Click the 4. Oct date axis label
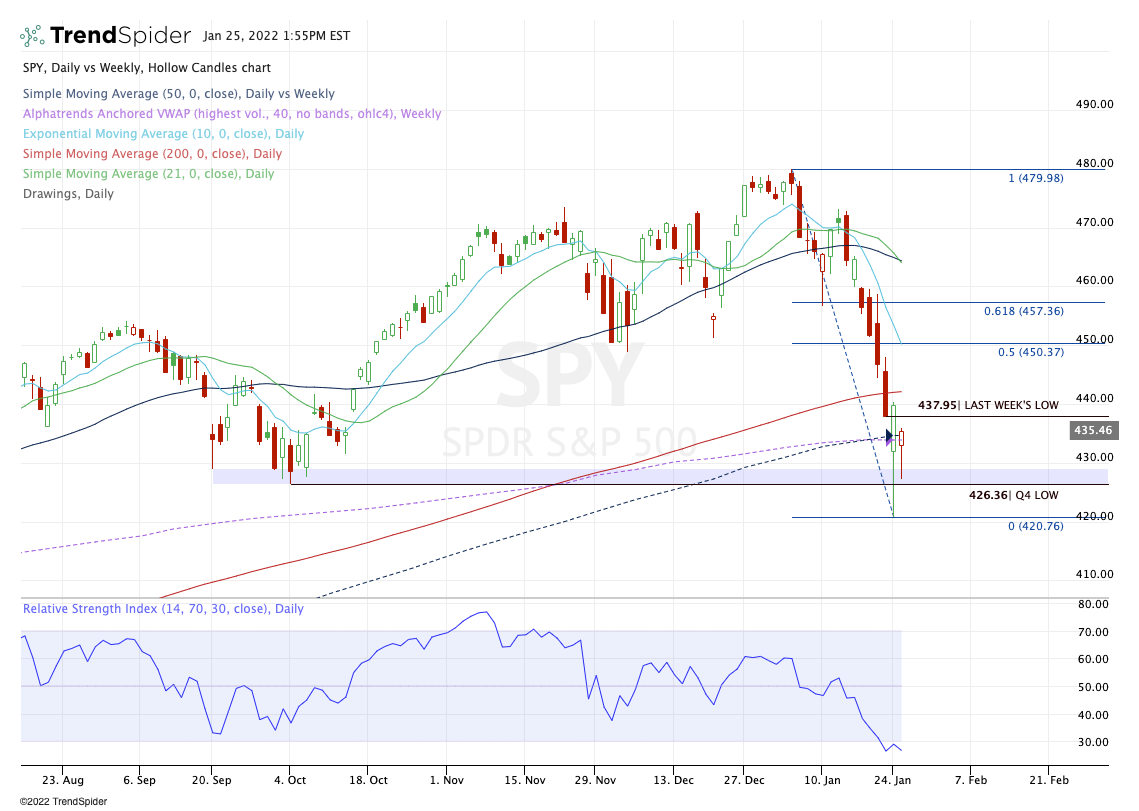The height and width of the screenshot is (811, 1139). coord(289,780)
